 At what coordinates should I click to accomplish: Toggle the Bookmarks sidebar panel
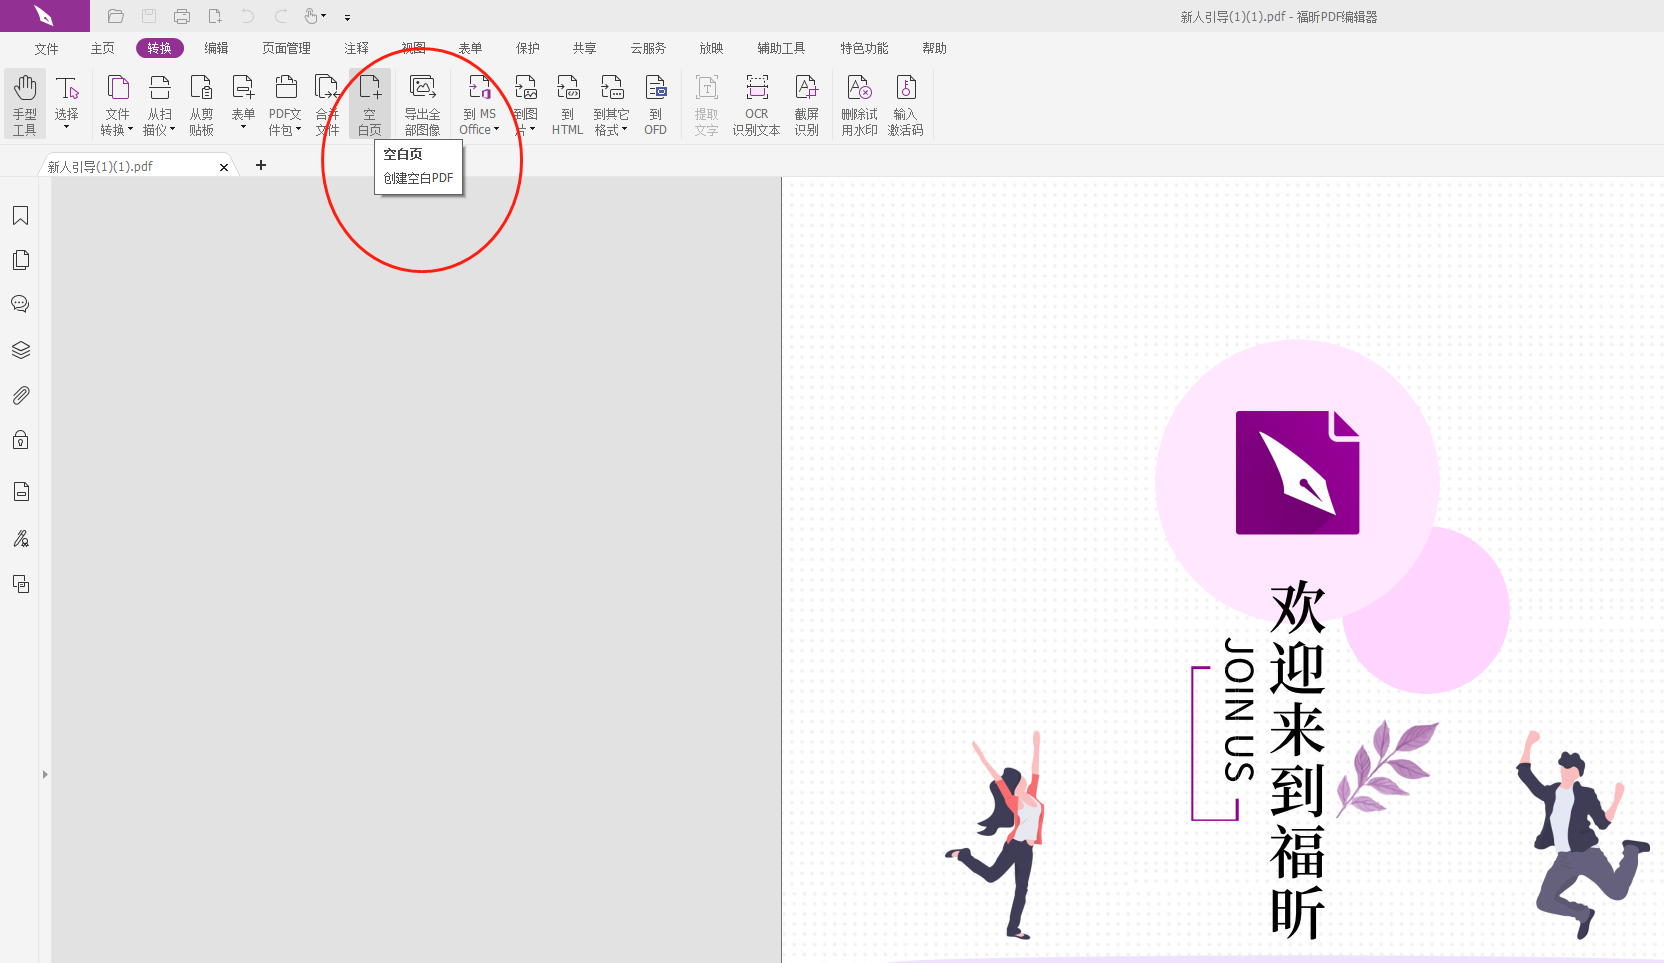coord(20,215)
